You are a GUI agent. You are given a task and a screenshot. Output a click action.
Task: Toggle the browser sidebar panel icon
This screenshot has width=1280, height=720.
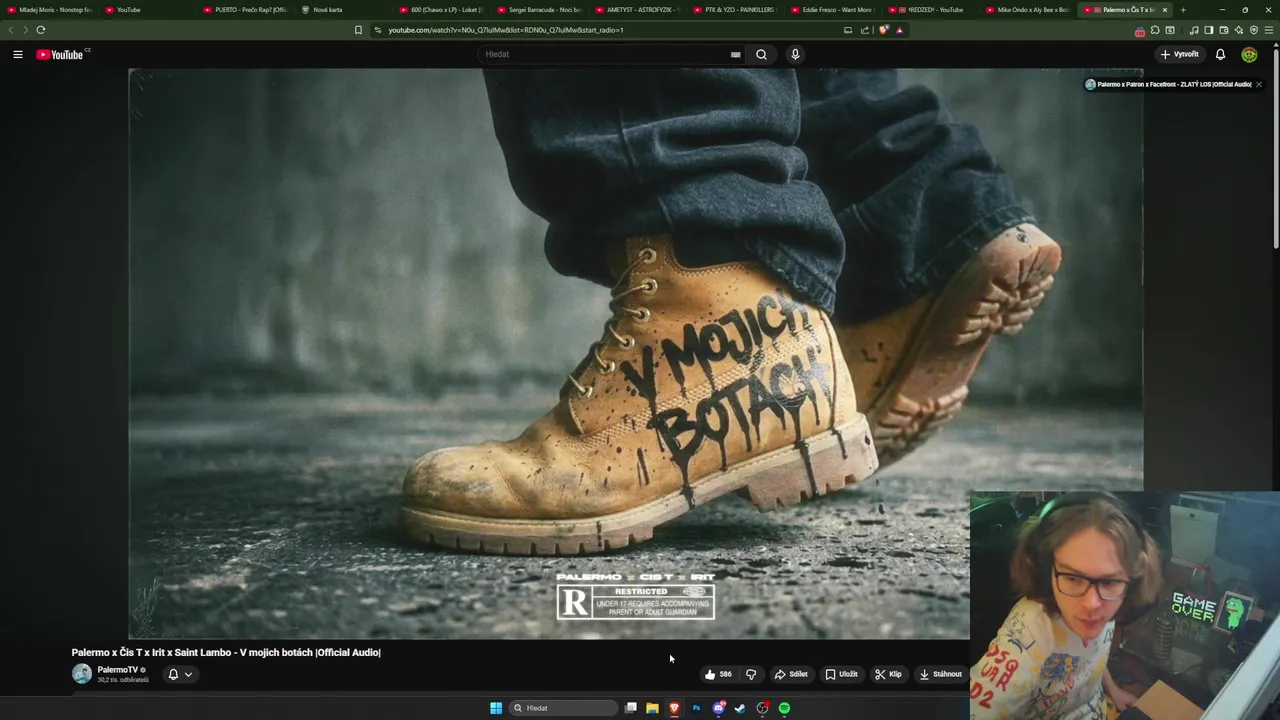click(x=1208, y=30)
